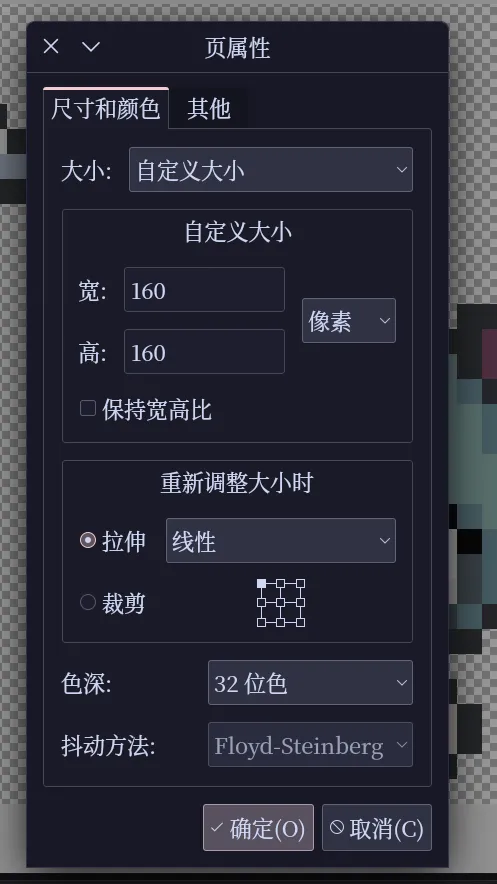The image size is (497, 884).
Task: Click into the 宽 width input field
Action: [x=204, y=290]
